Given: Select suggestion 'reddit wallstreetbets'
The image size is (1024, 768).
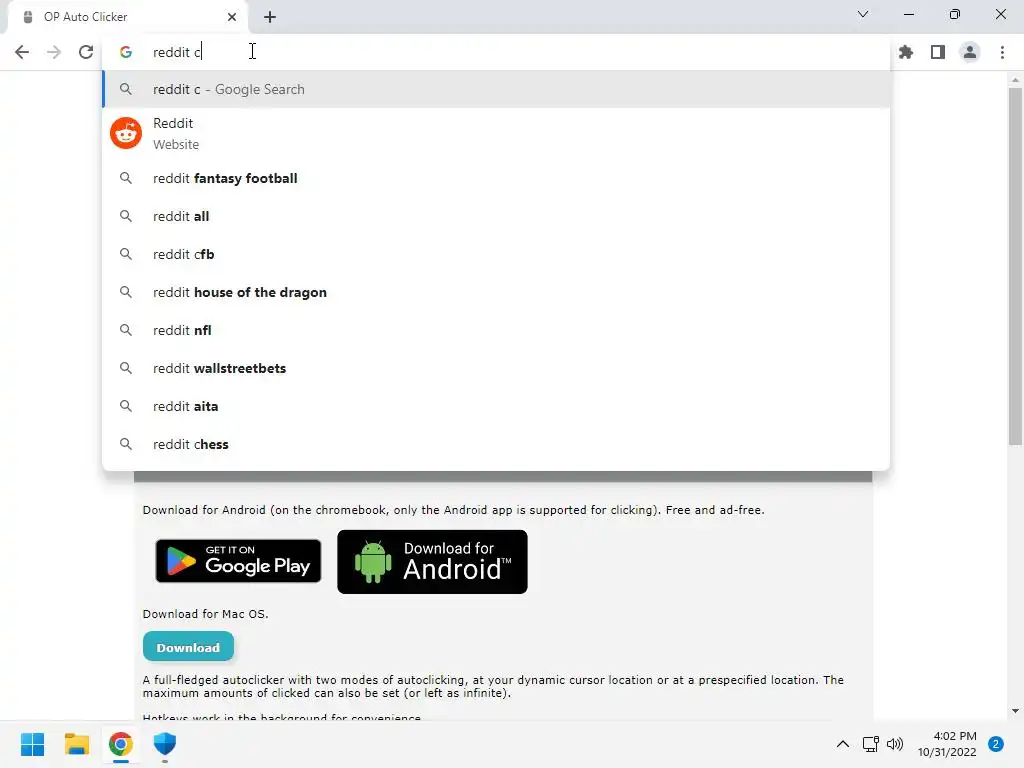Looking at the screenshot, I should tap(496, 368).
